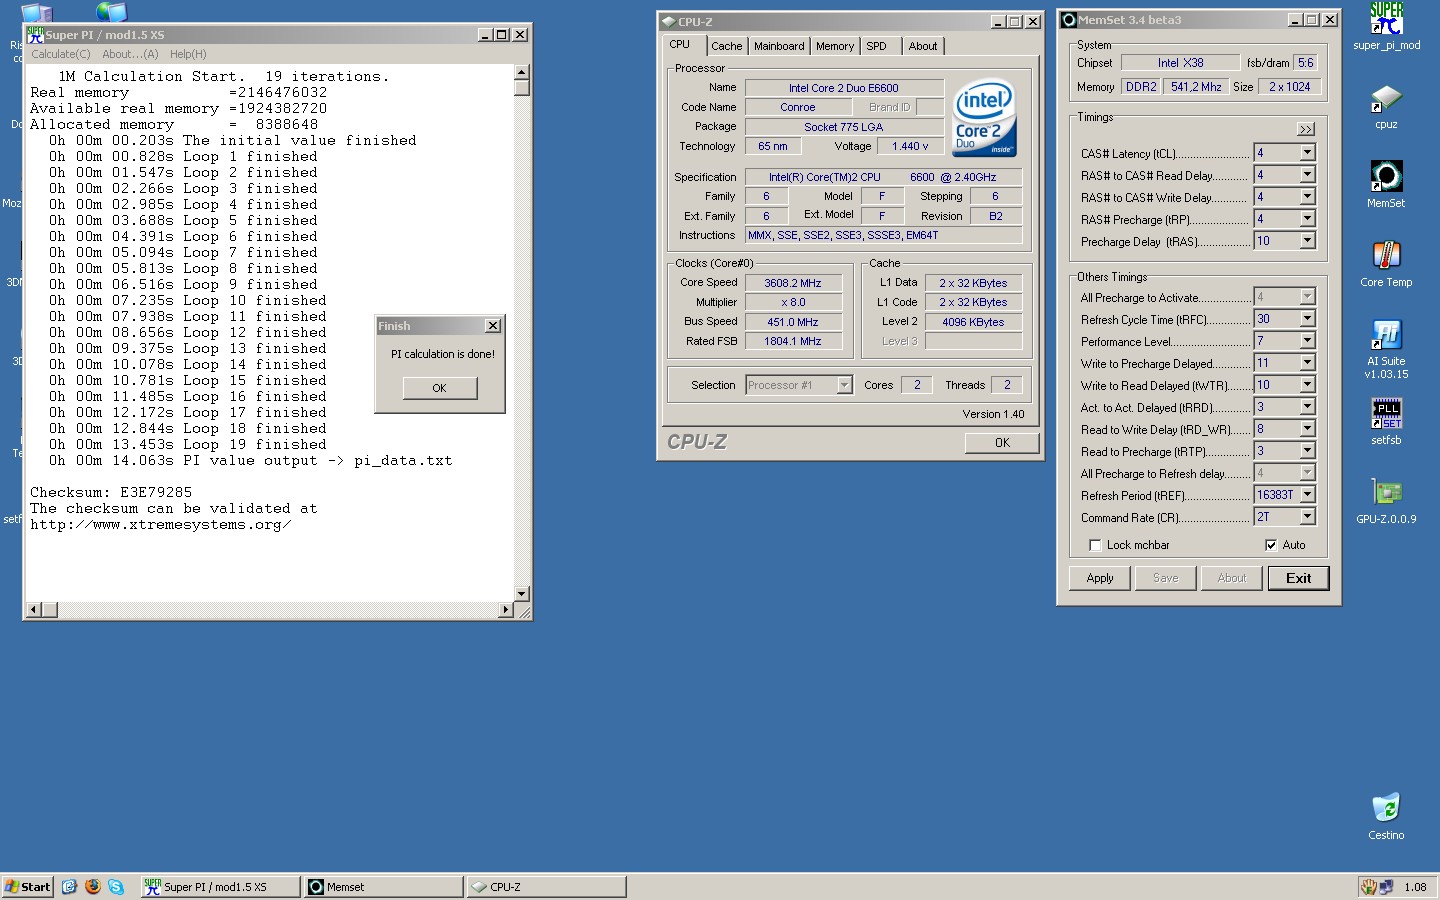This screenshot has height=900, width=1440.
Task: Open the super_pi_mod desktop icon
Action: (1386, 27)
